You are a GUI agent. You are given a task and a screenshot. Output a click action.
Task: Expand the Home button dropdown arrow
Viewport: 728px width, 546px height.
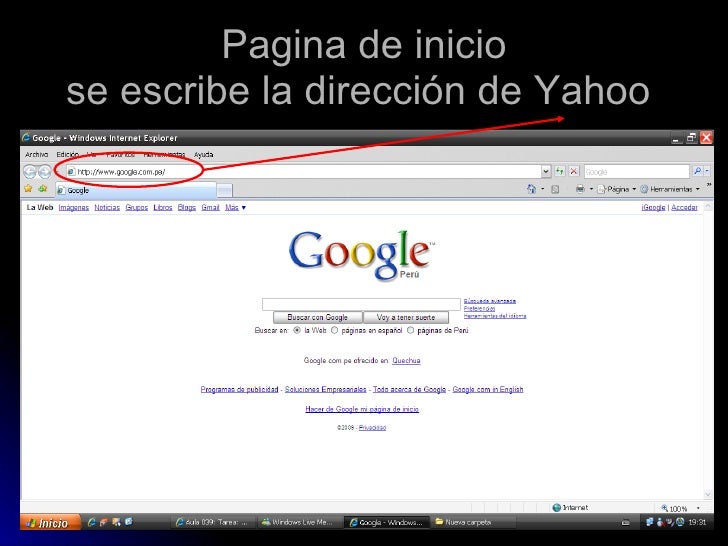click(543, 189)
